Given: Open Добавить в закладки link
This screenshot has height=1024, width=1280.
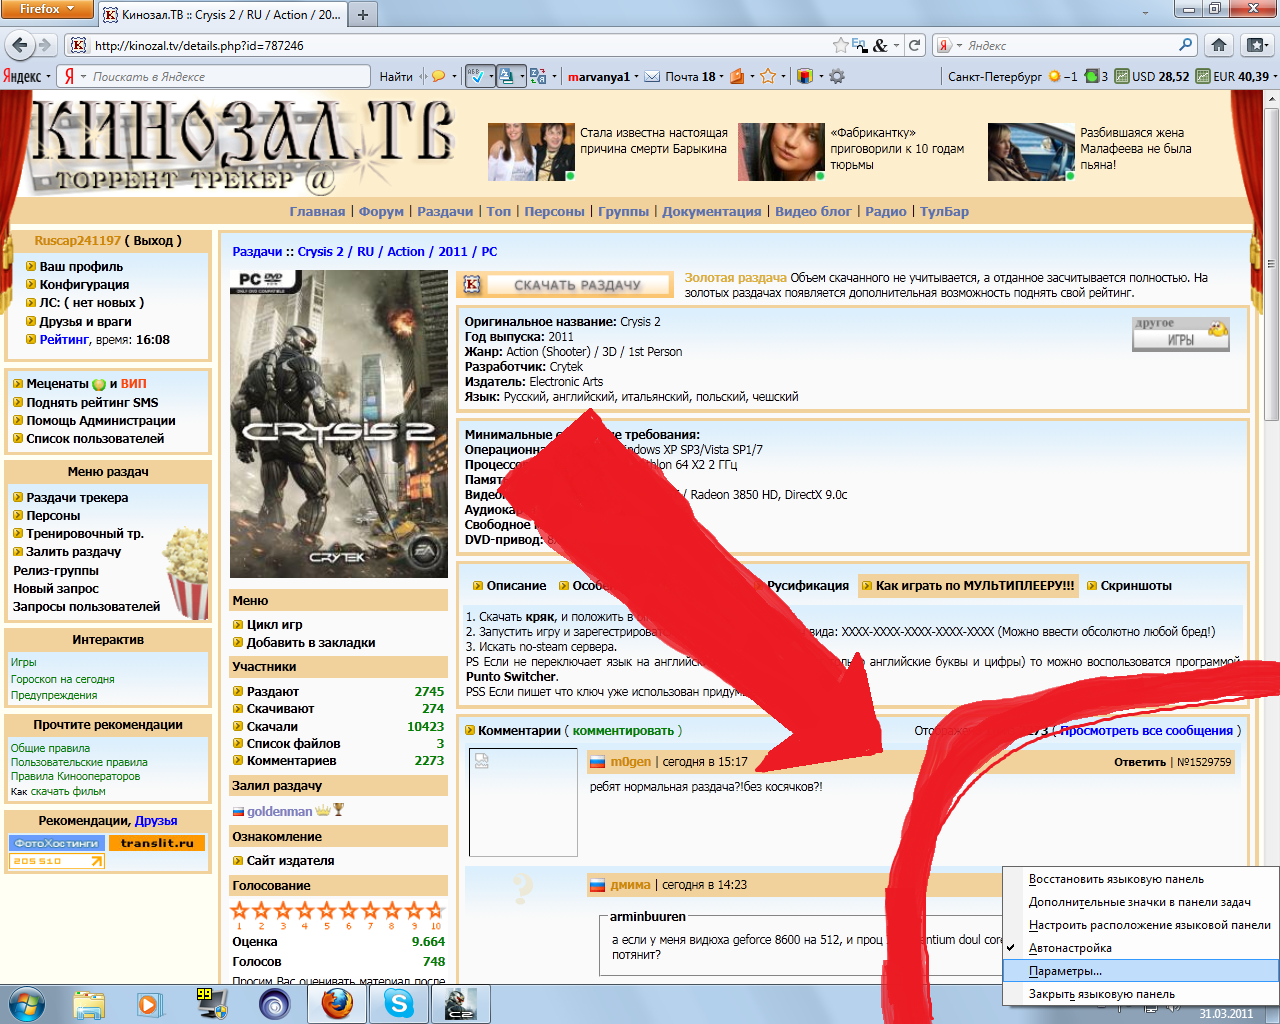Looking at the screenshot, I should (x=311, y=643).
